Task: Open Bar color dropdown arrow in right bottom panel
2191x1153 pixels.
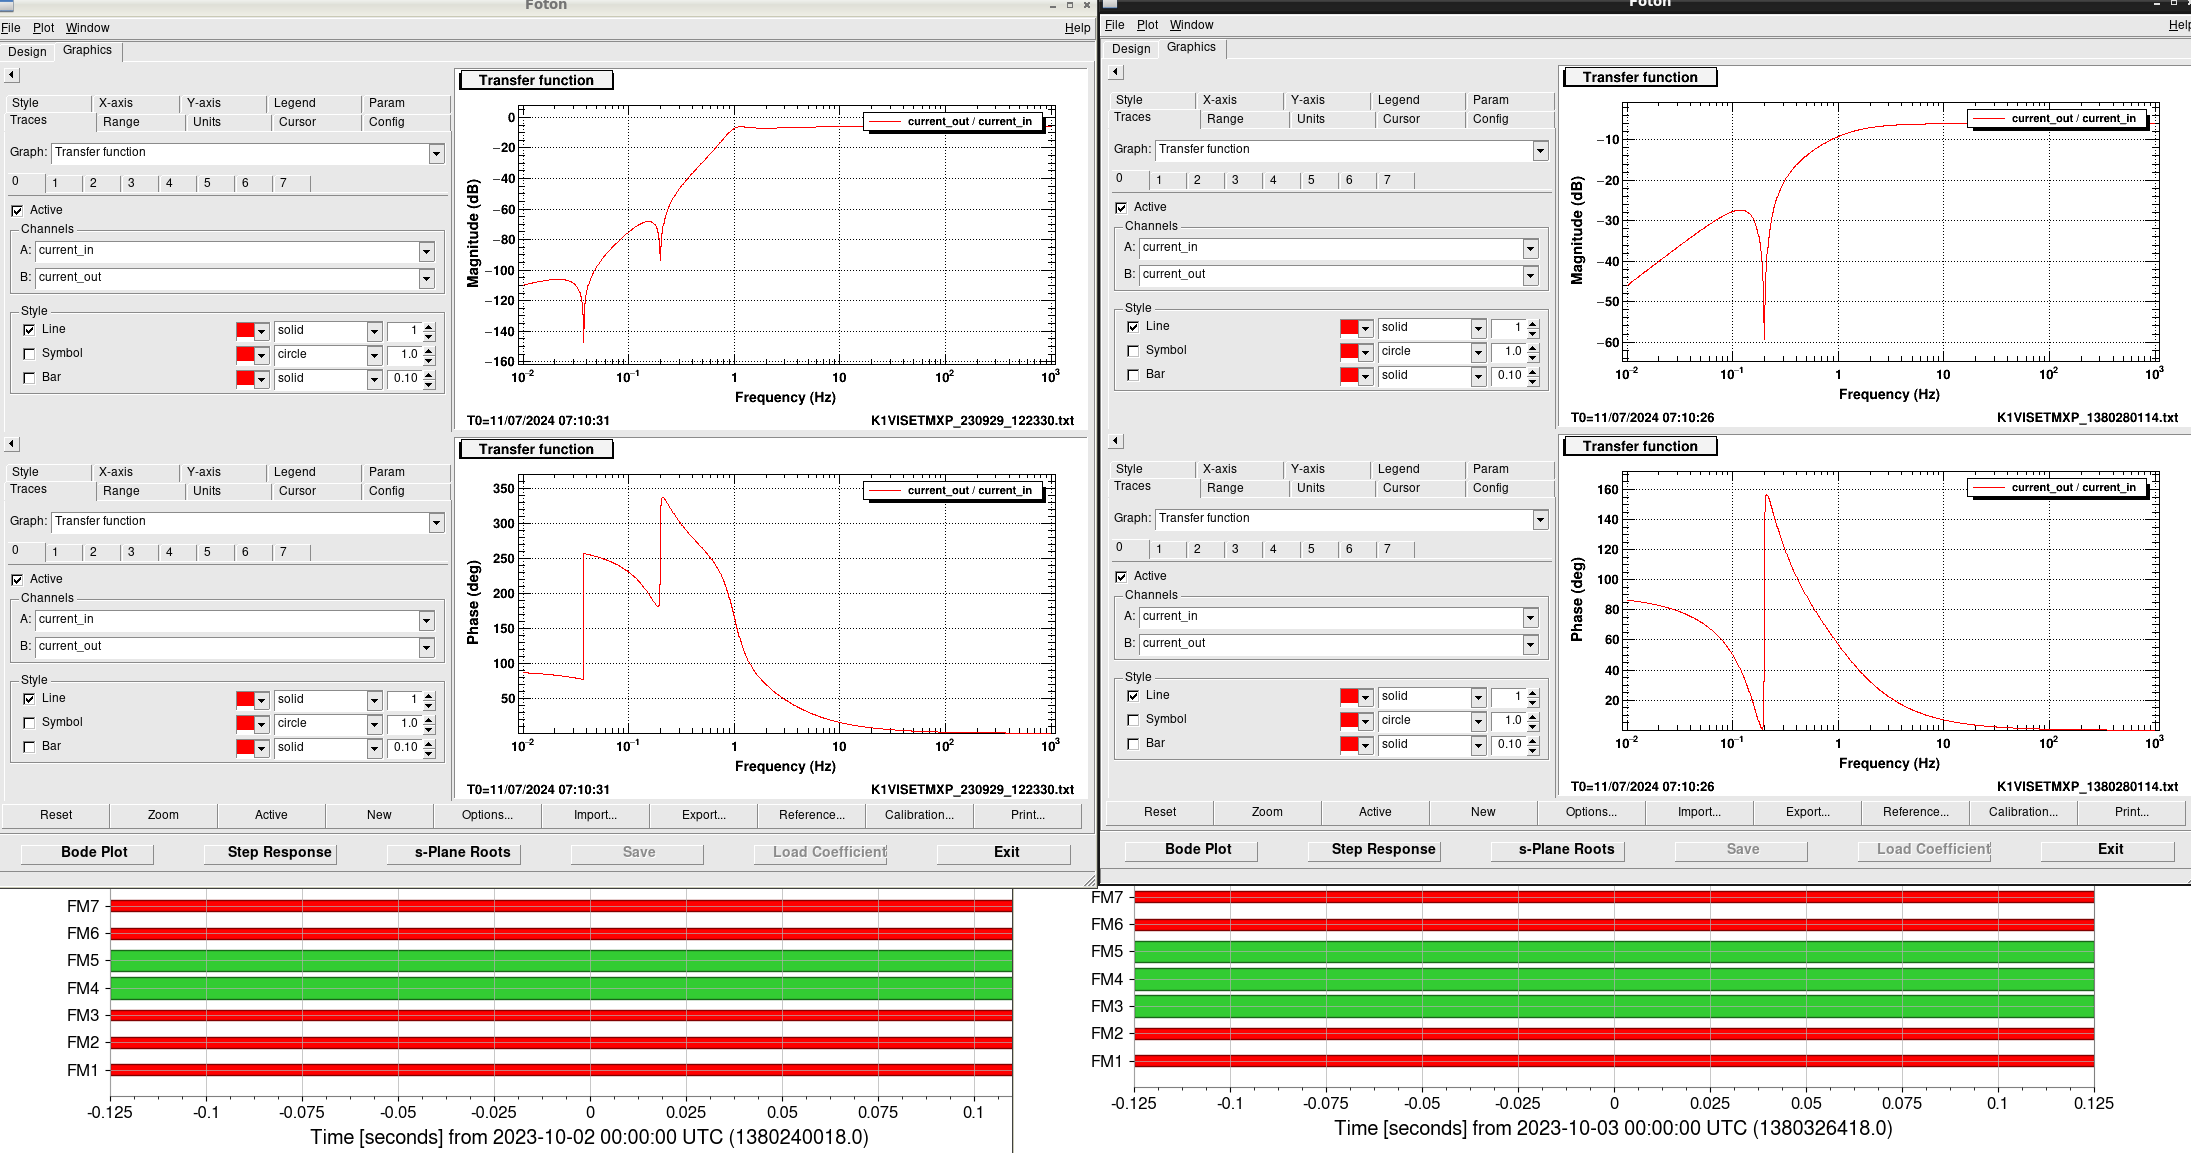Action: (x=1366, y=745)
